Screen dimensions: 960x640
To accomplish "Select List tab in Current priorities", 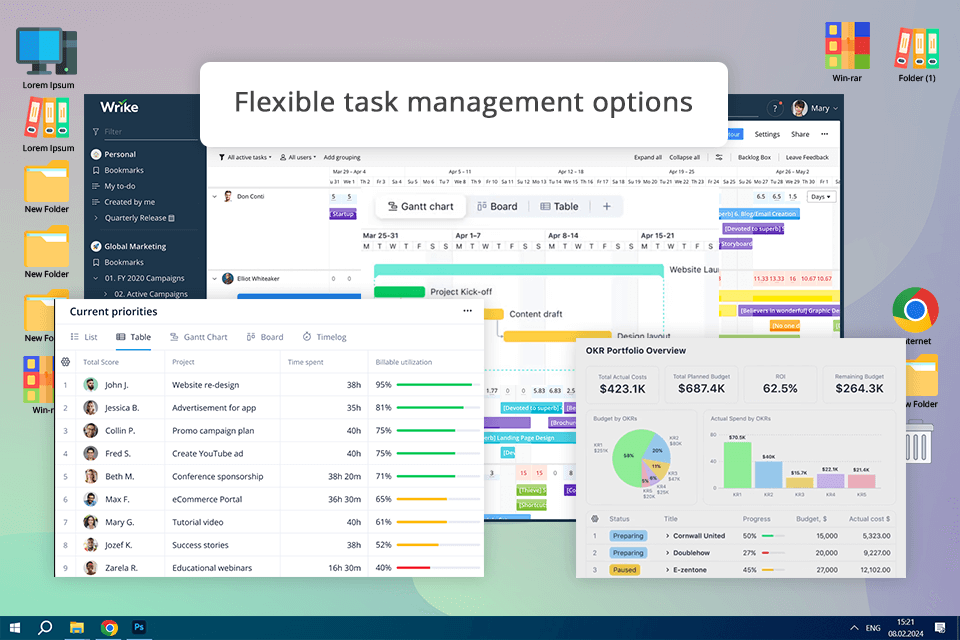I will tap(84, 337).
